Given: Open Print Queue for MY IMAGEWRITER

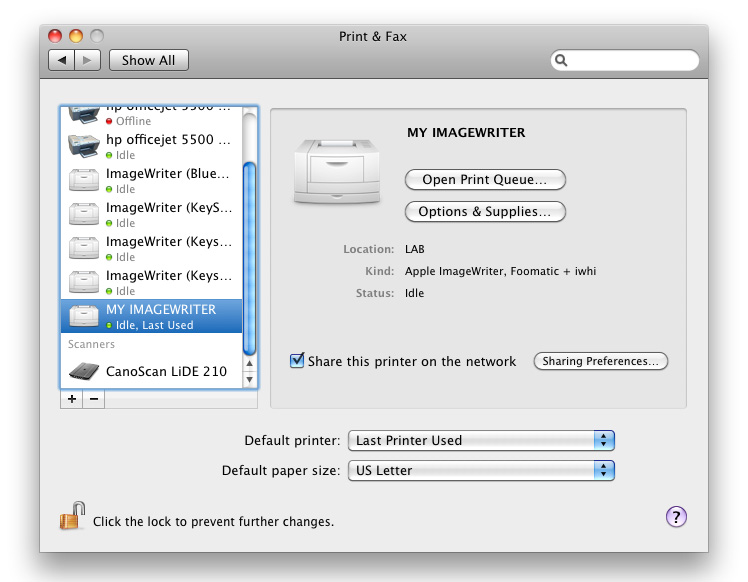Looking at the screenshot, I should [x=485, y=179].
